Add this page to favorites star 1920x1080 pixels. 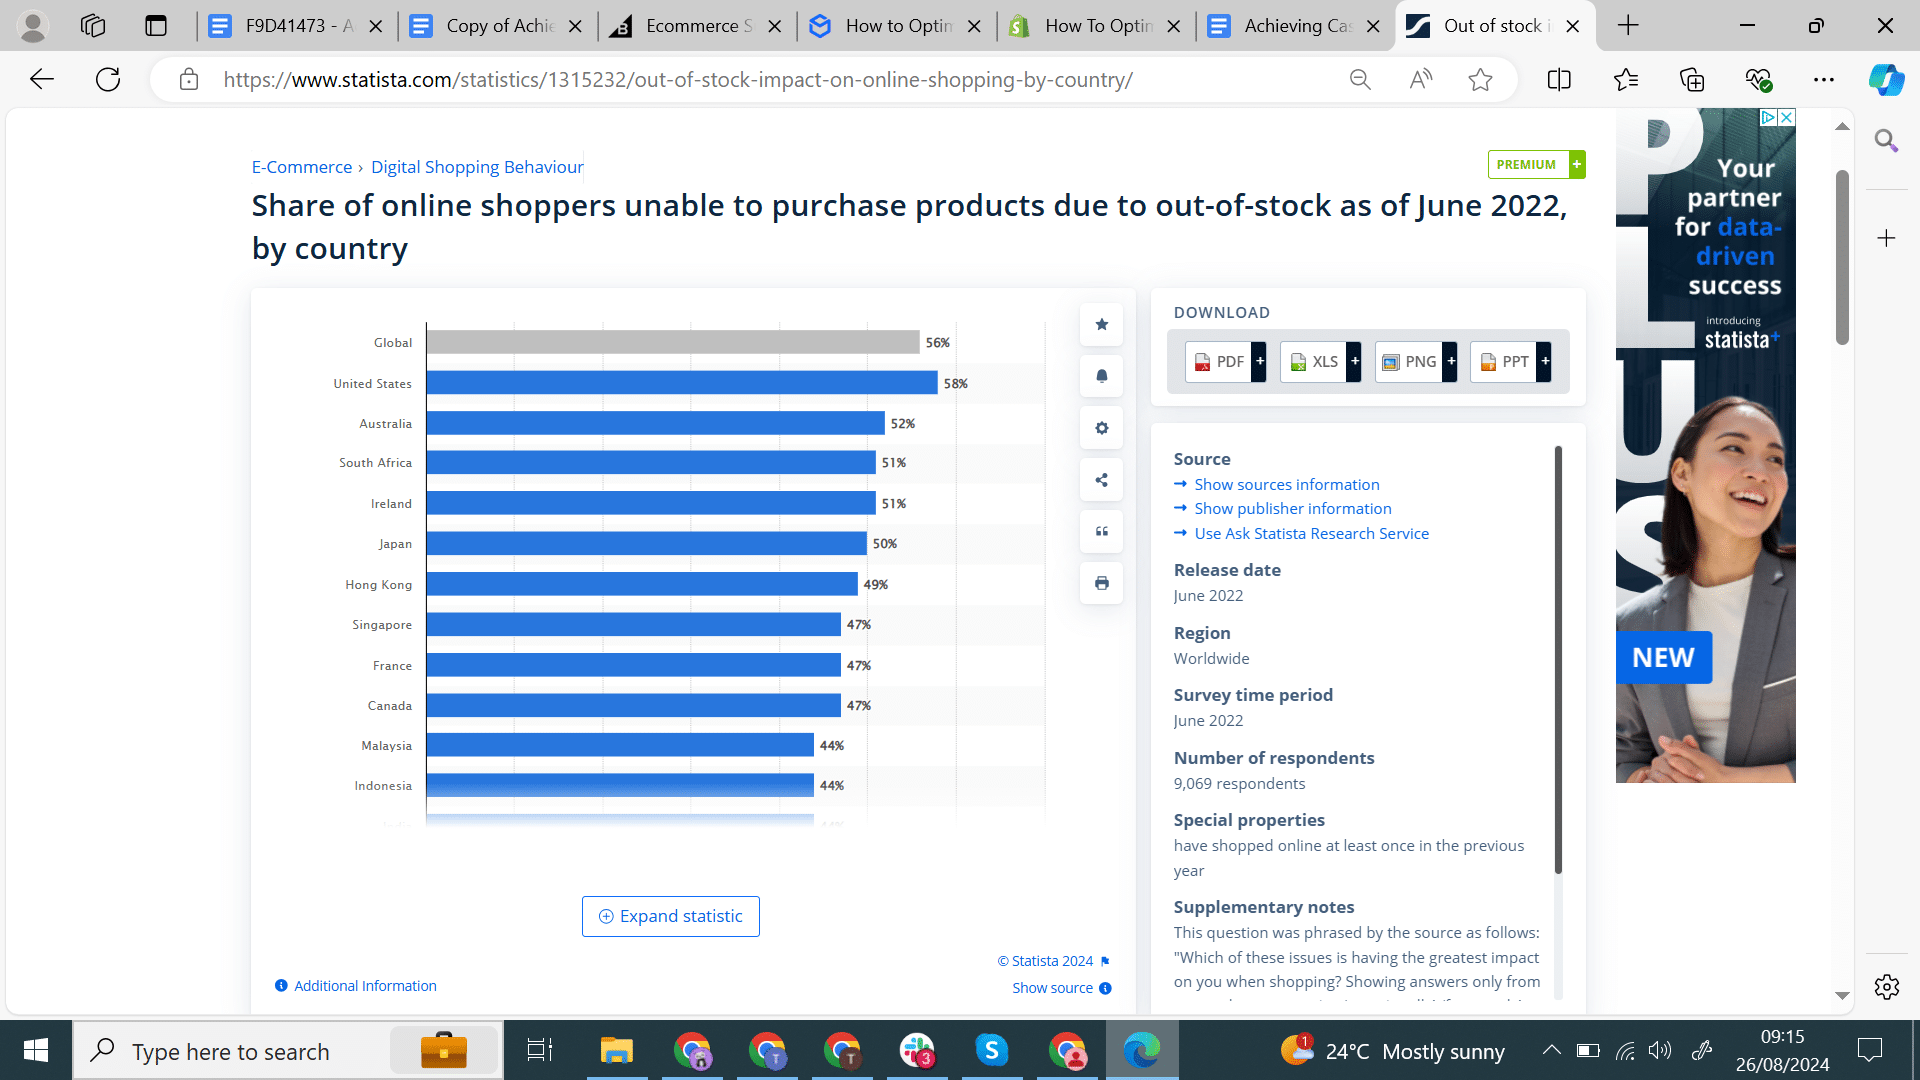click(1481, 80)
